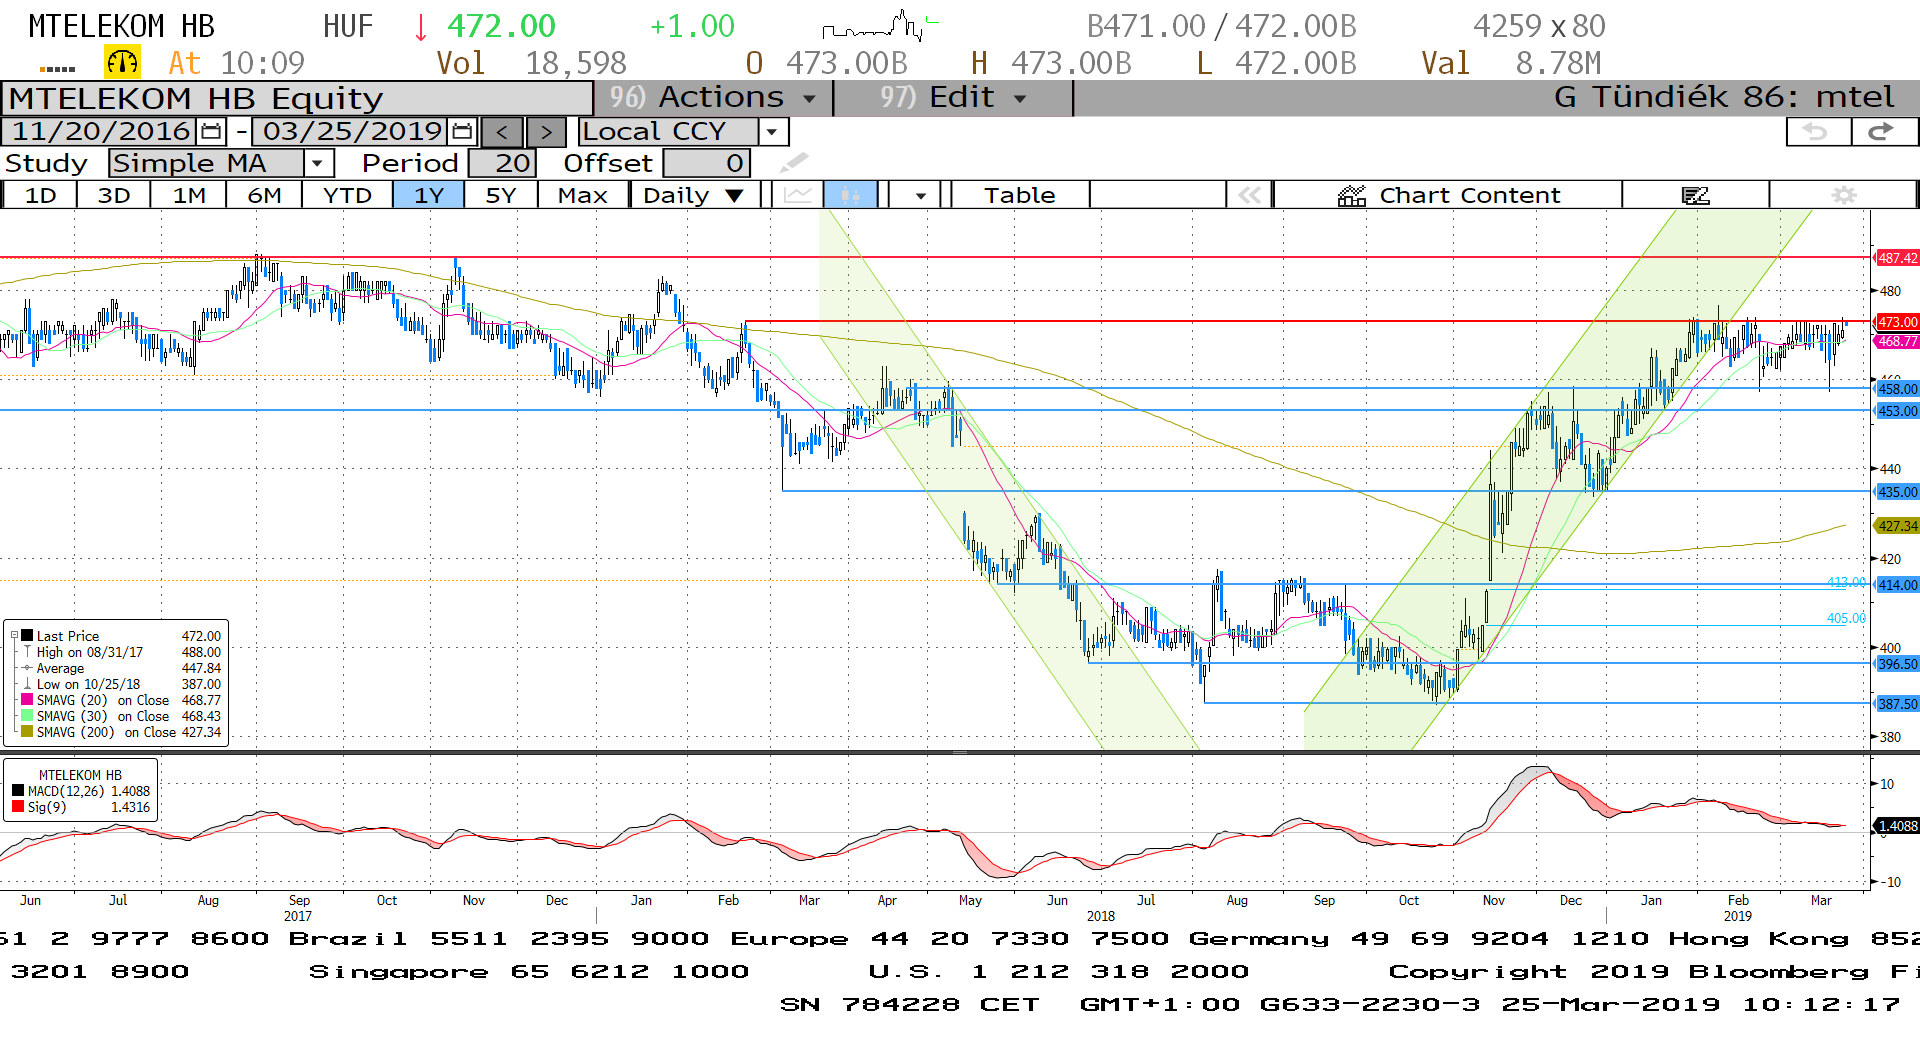Open the annotations drawing tool icon
The width and height of the screenshot is (1920, 1040).
pos(1695,195)
